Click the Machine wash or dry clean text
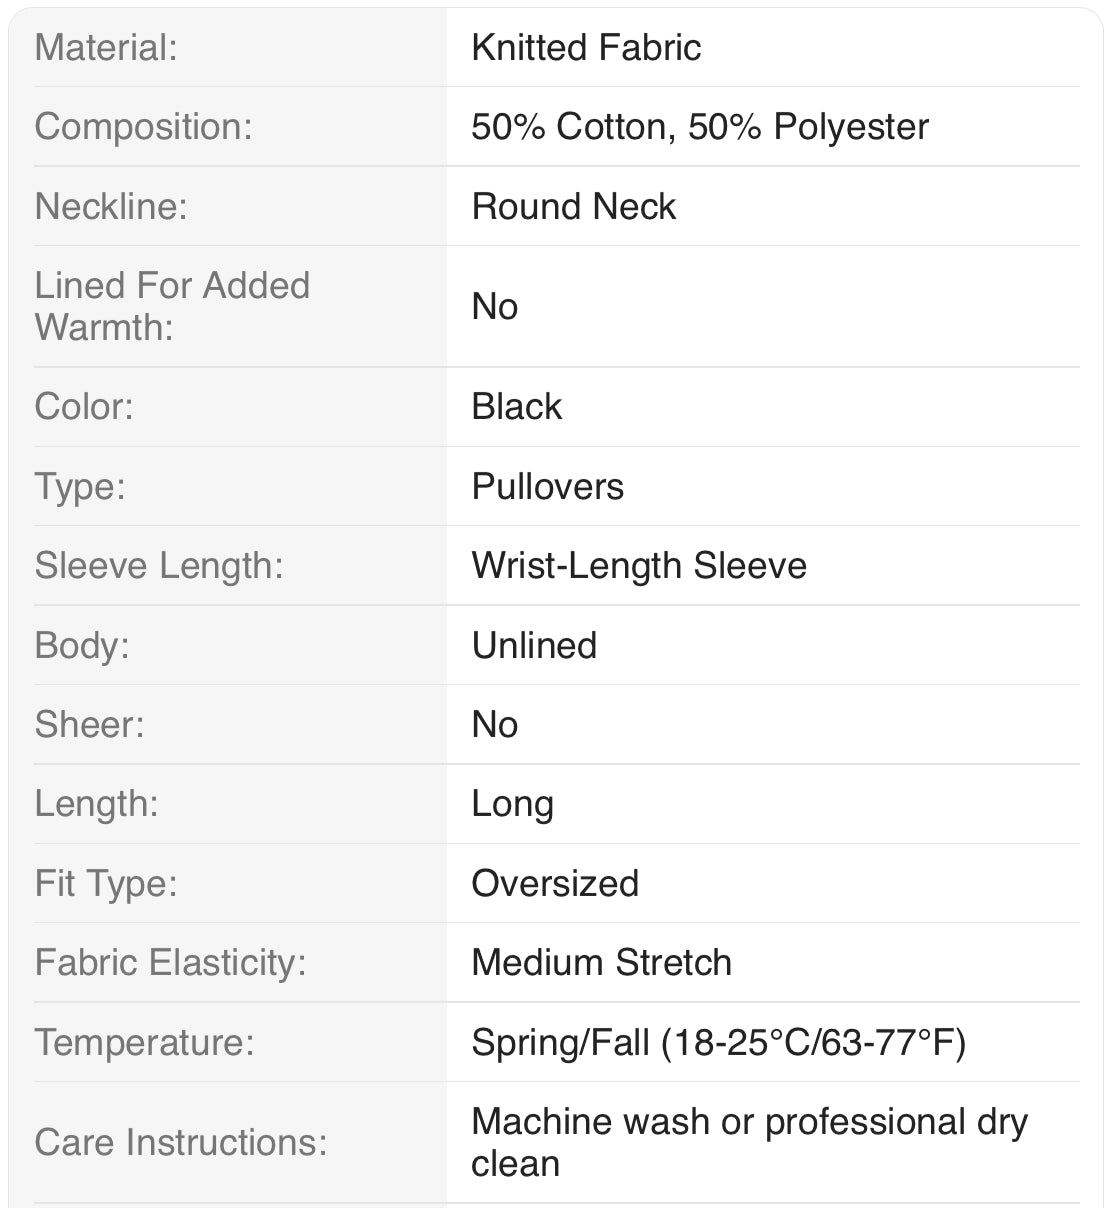Screen dimensions: 1106x1208 coord(749,1142)
